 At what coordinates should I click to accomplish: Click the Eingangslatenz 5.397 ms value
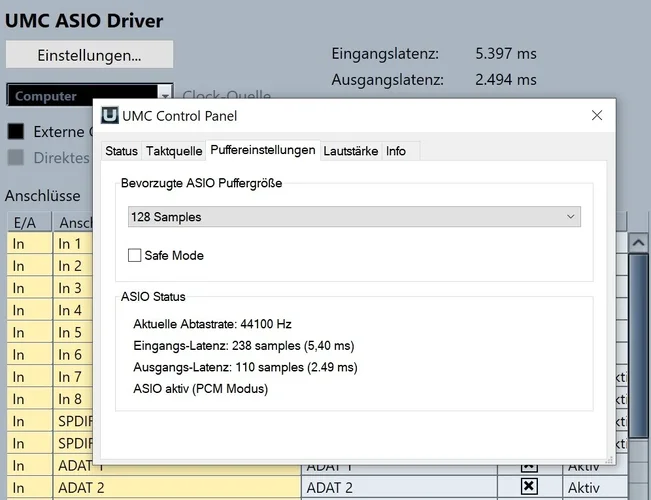(x=506, y=54)
